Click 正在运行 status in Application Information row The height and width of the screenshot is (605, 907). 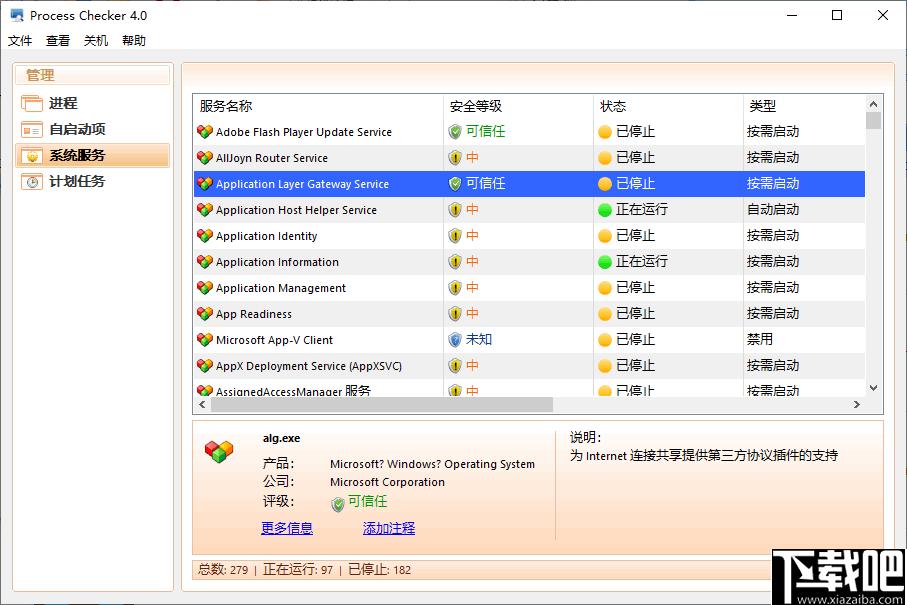tap(641, 261)
